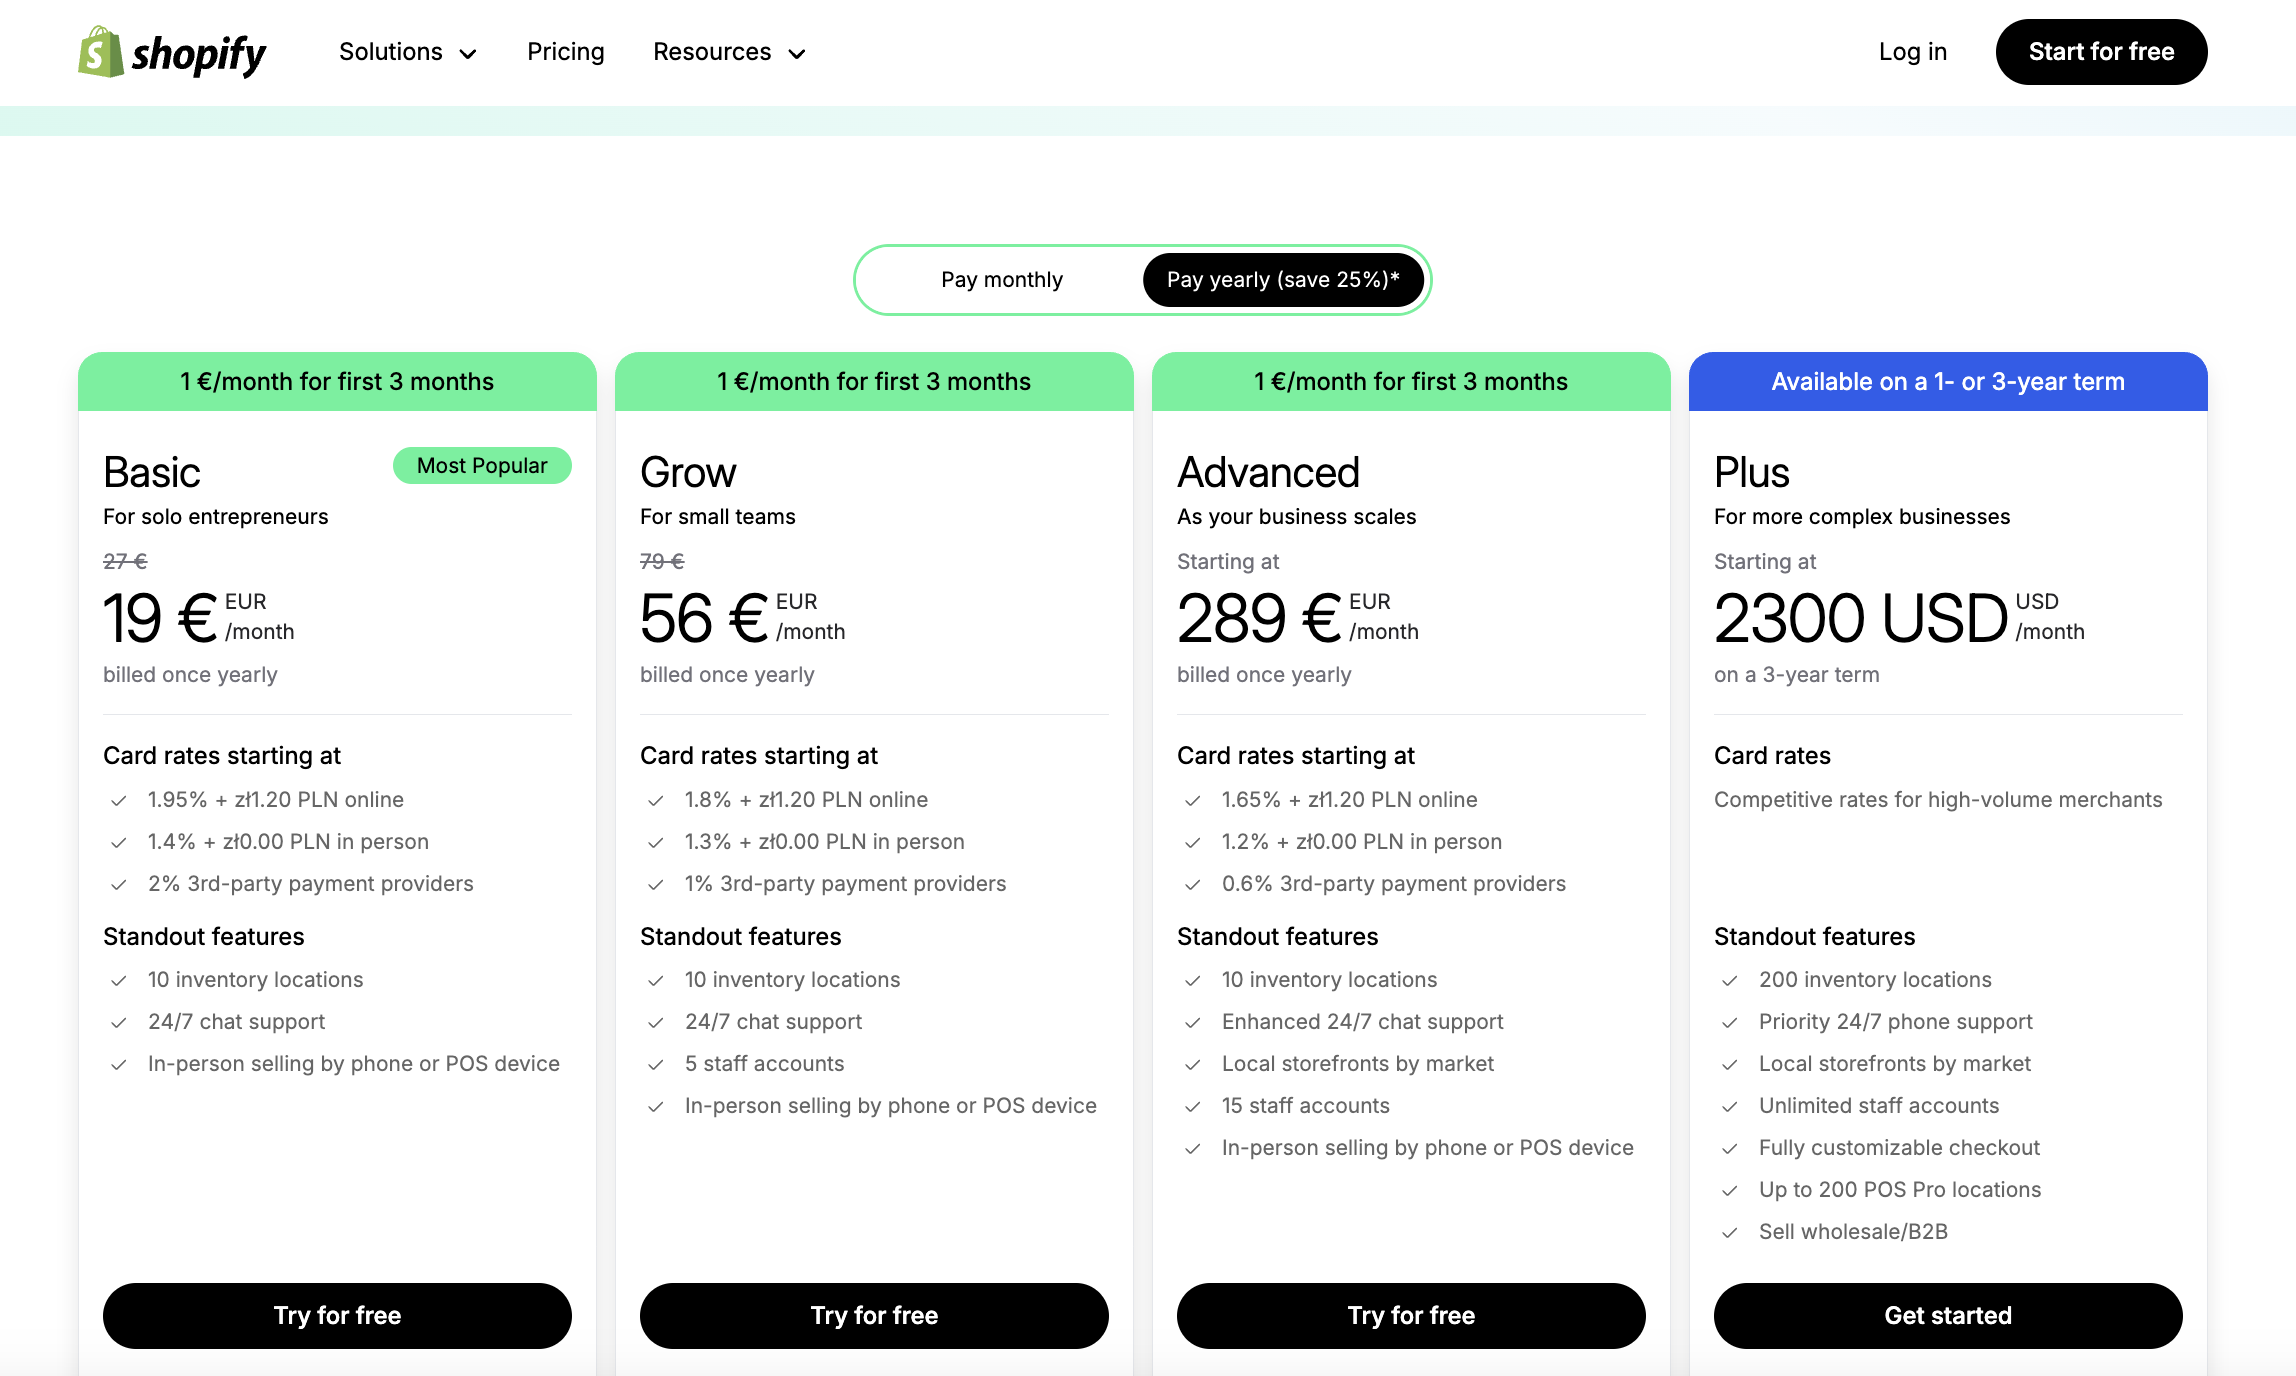Click Try for free under Basic plan
This screenshot has width=2296, height=1376.
(337, 1315)
